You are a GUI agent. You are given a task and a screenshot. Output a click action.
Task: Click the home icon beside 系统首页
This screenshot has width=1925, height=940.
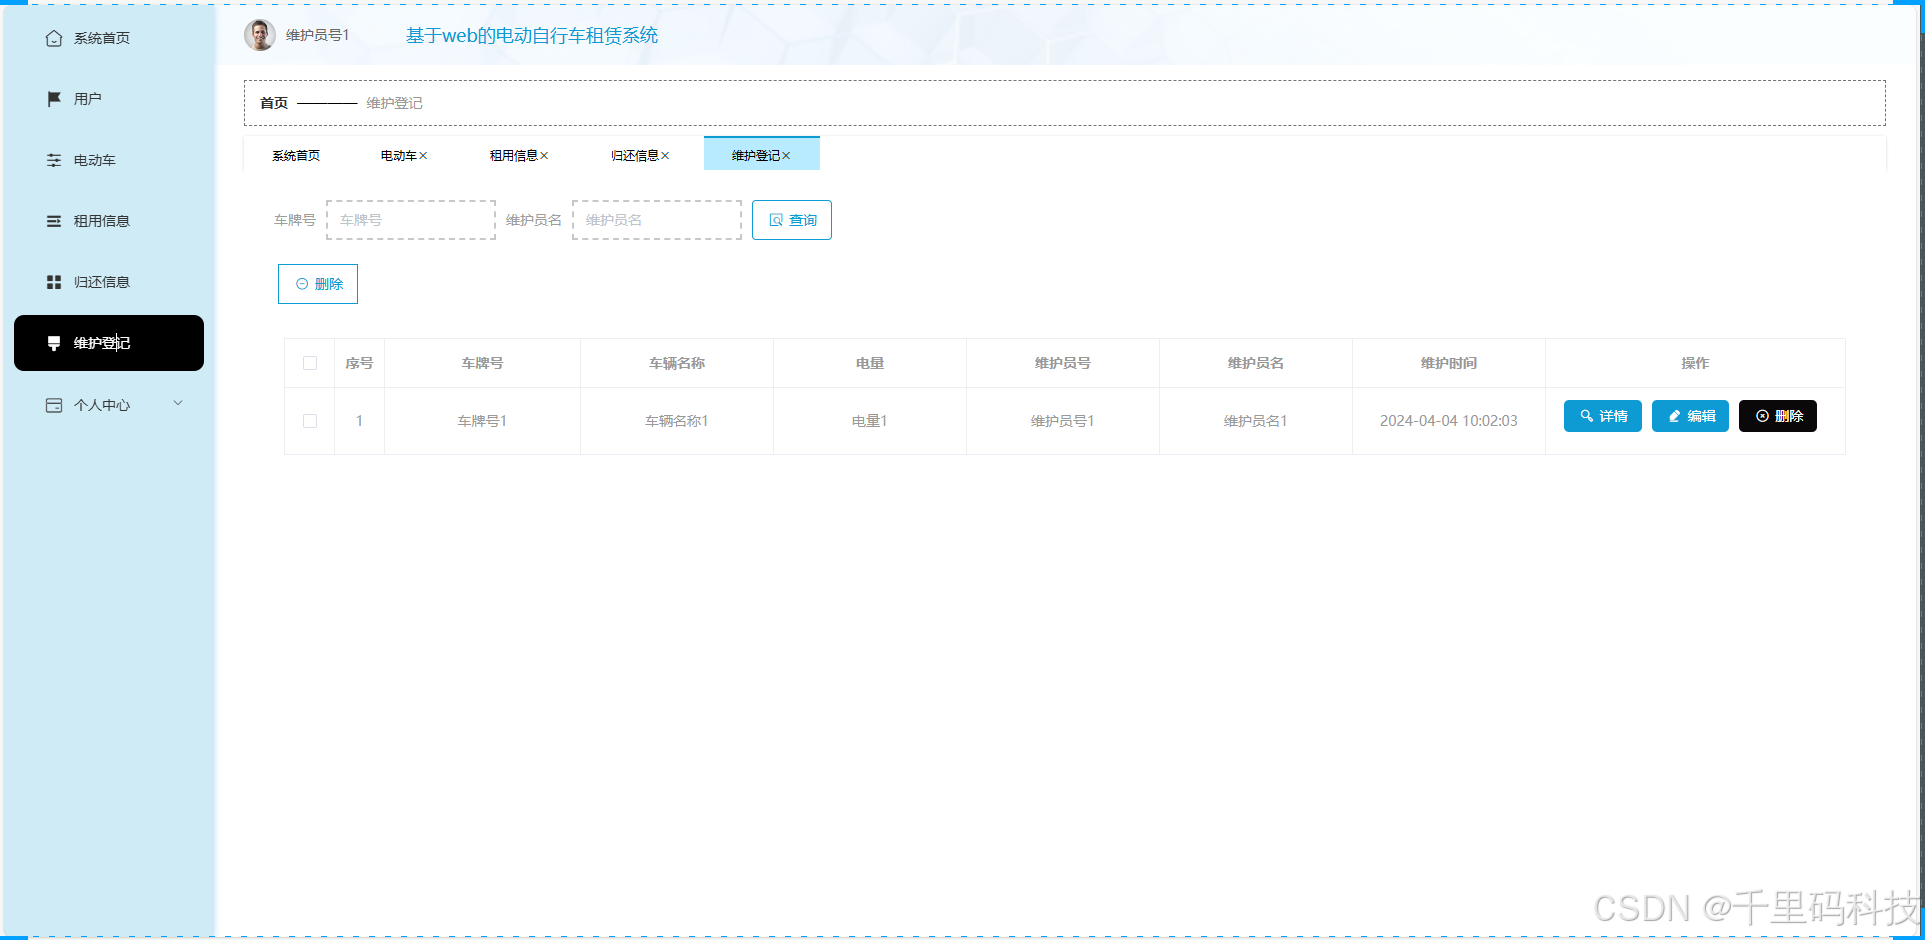[54, 38]
